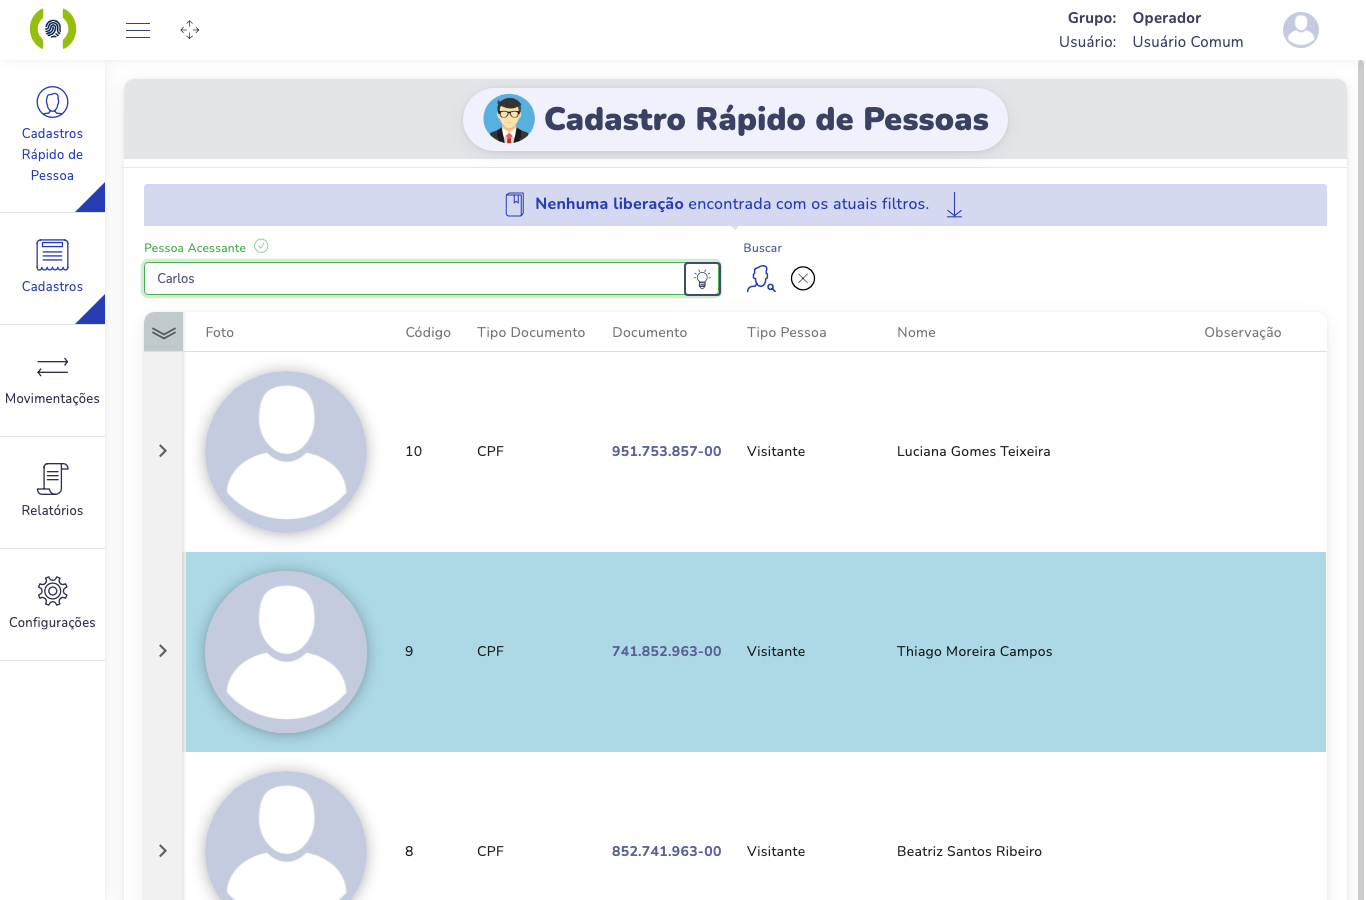Image resolution: width=1366 pixels, height=900 pixels.
Task: Click the Observação column header
Action: [x=1243, y=332]
